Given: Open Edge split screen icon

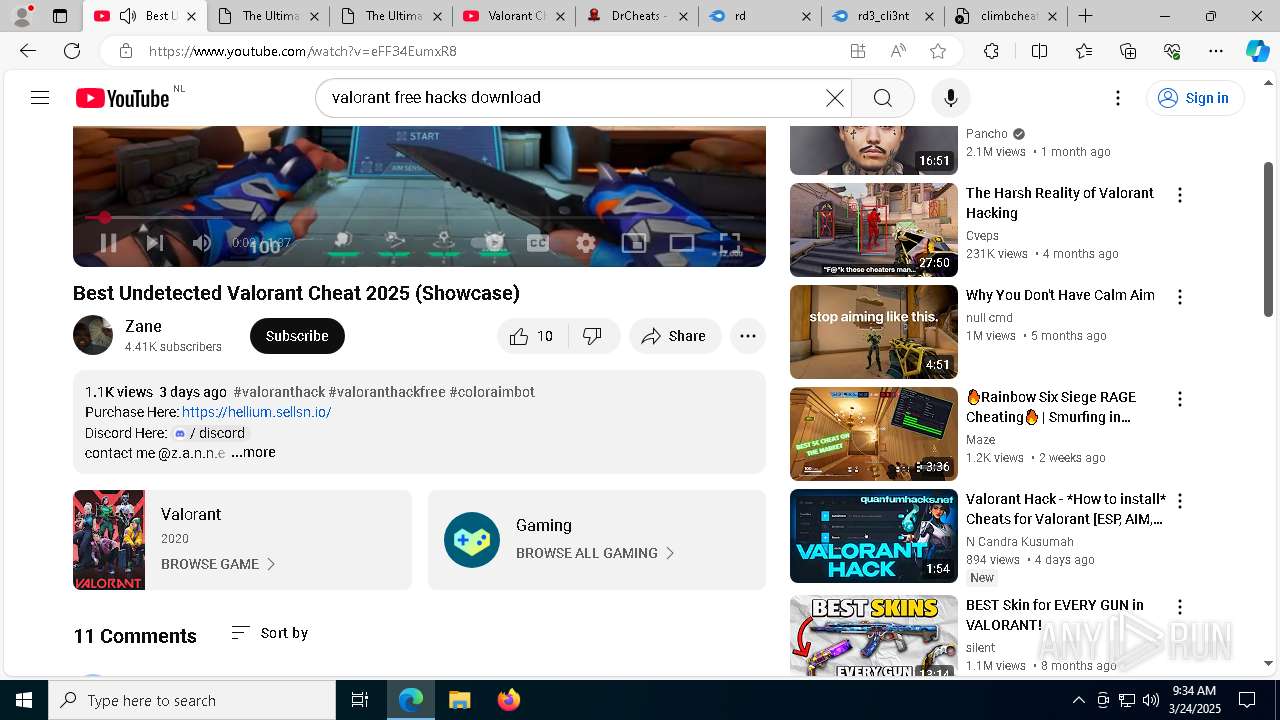Looking at the screenshot, I should point(1039,51).
